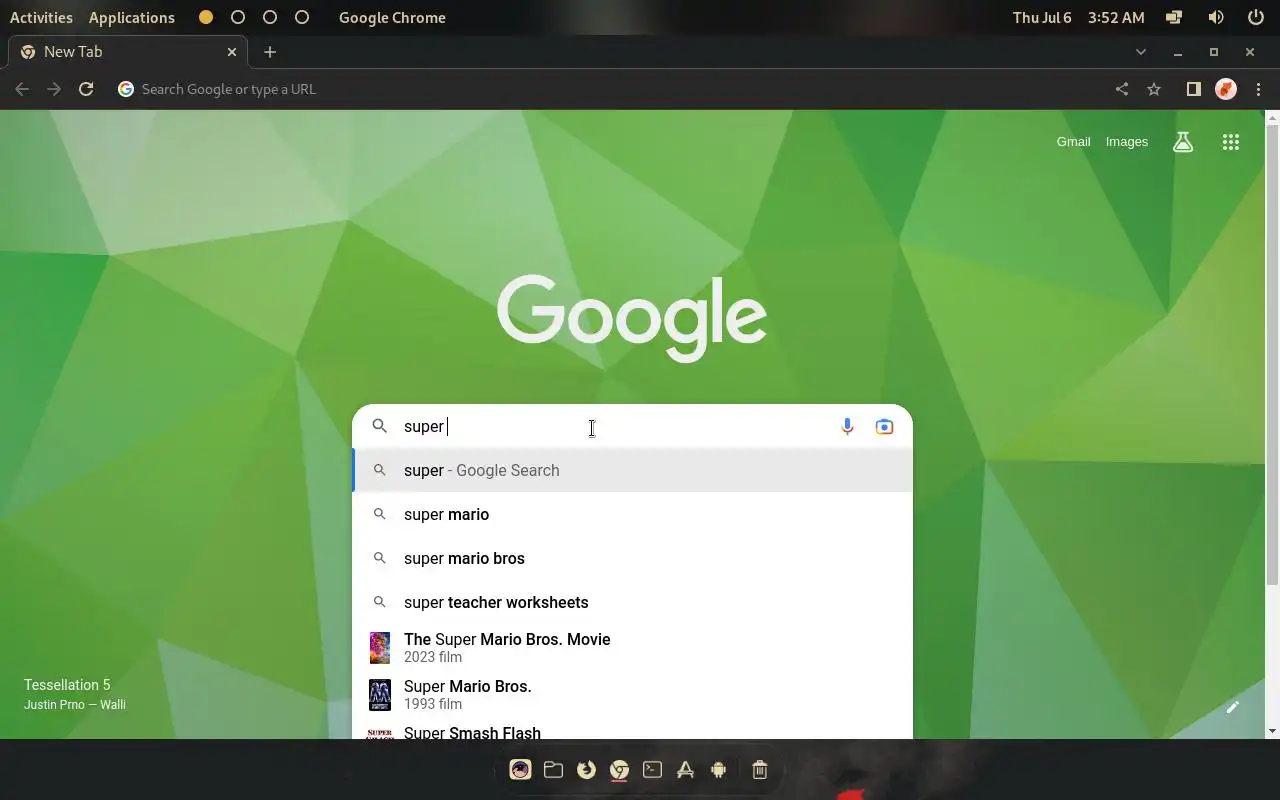Open the Applications menu
This screenshot has height=800, width=1280.
click(x=132, y=17)
